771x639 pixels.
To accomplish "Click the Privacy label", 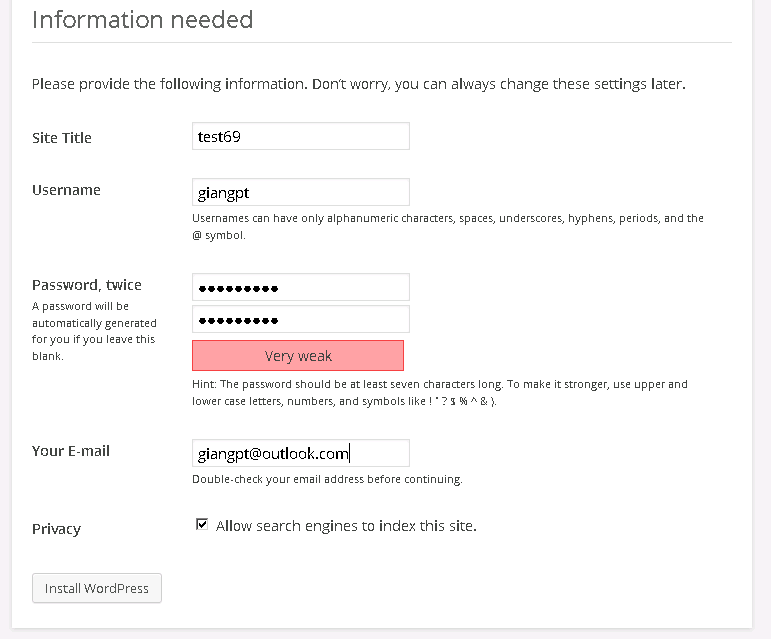I will (x=57, y=529).
